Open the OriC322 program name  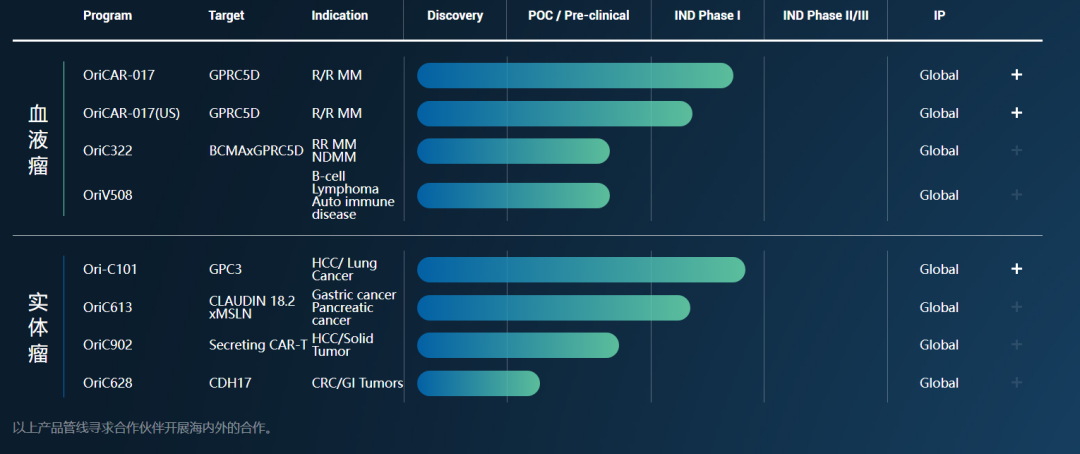pos(107,151)
